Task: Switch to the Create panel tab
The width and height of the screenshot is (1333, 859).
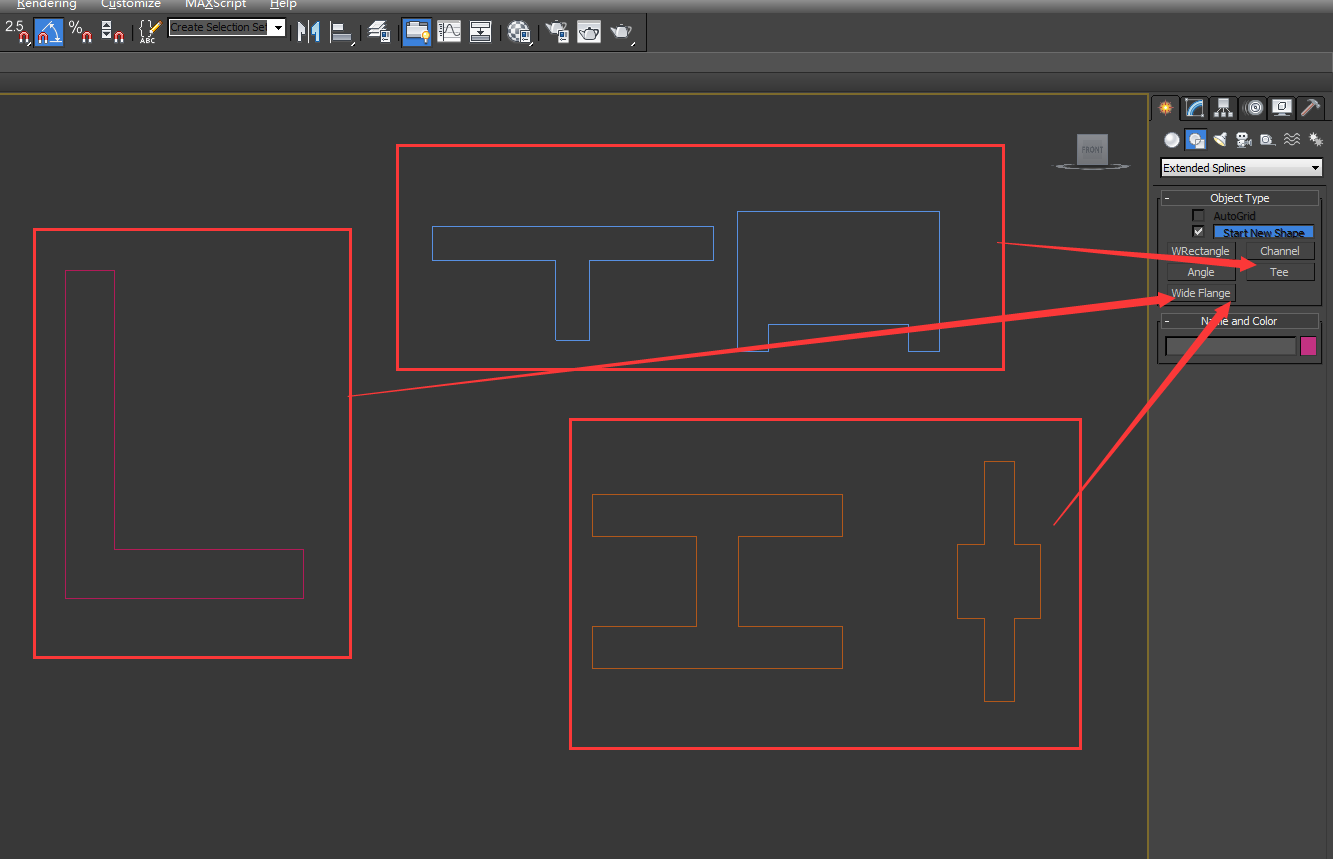Action: tap(1165, 108)
